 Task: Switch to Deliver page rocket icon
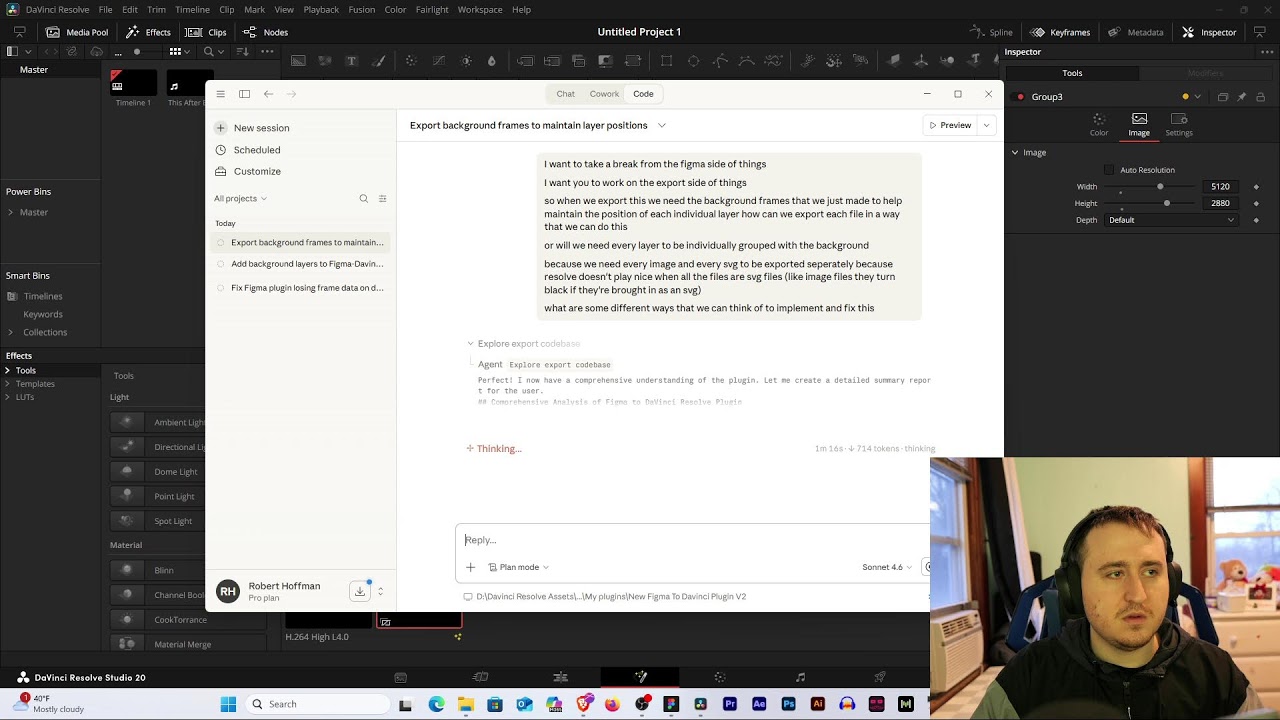[880, 677]
